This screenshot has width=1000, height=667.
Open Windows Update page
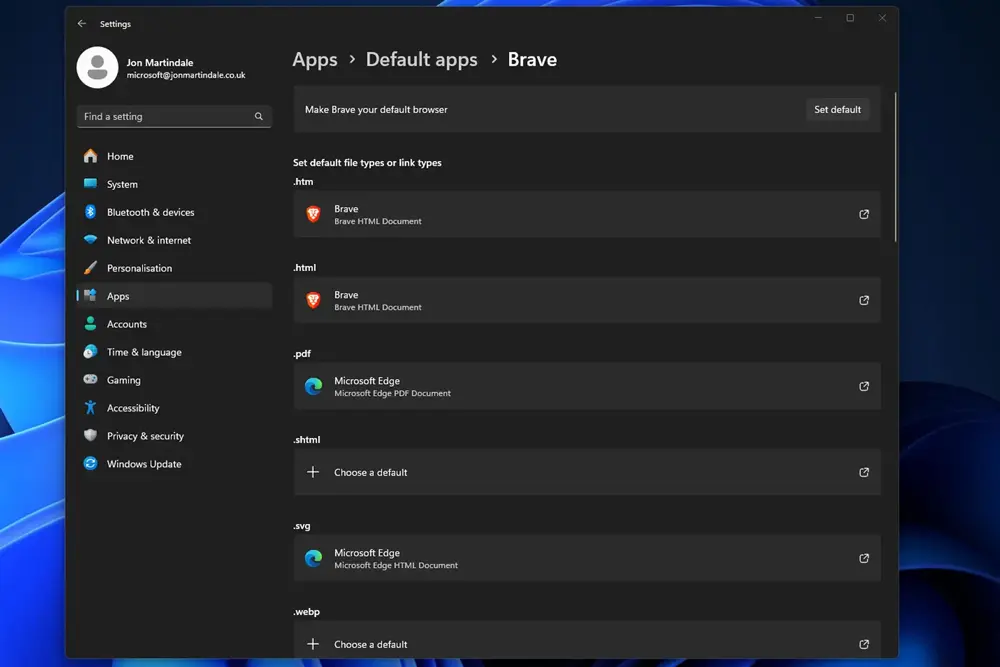point(174,464)
